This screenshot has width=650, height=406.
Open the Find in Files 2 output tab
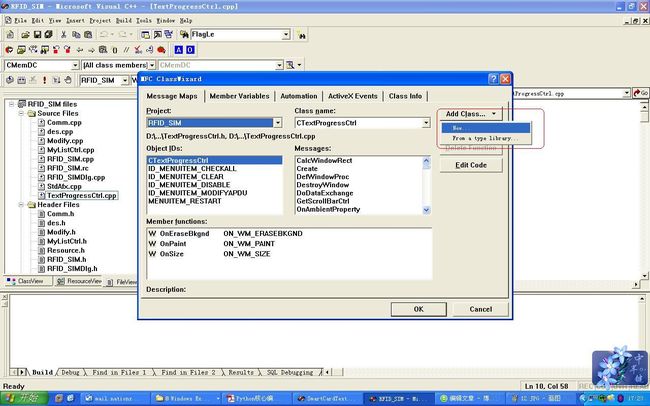point(188,372)
